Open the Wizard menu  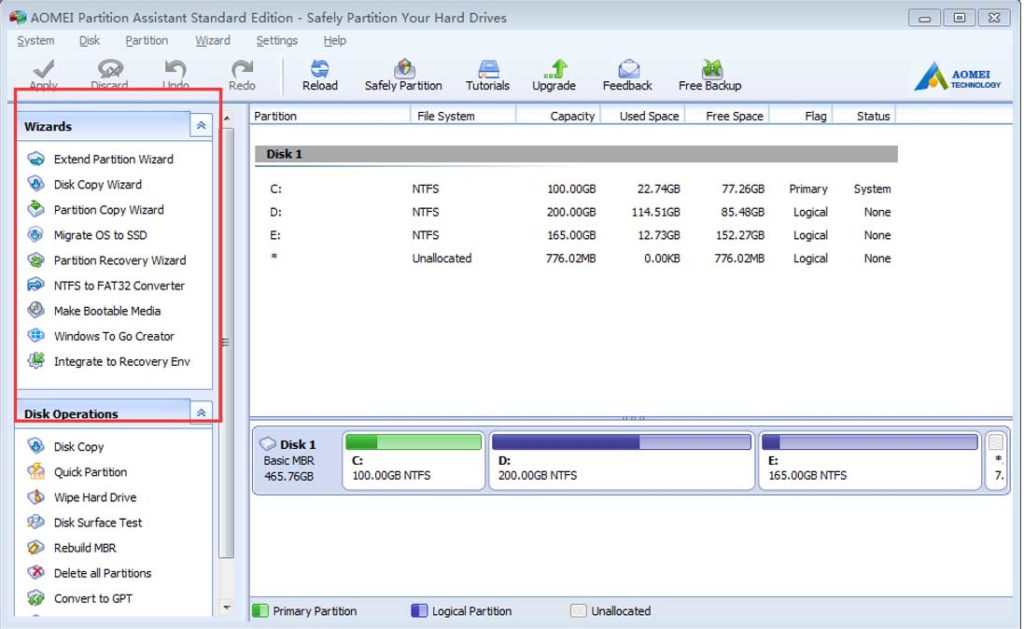click(x=213, y=40)
